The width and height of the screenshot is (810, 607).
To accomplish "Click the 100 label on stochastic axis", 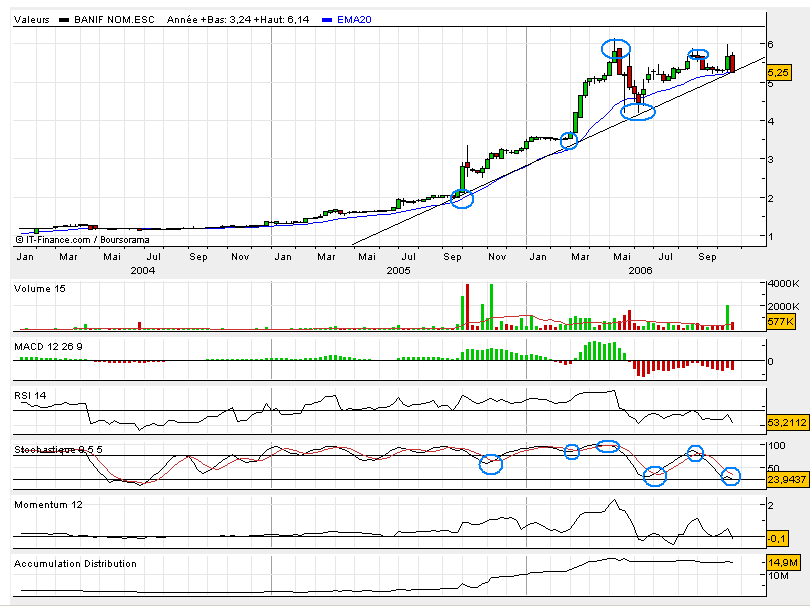I will [x=776, y=445].
